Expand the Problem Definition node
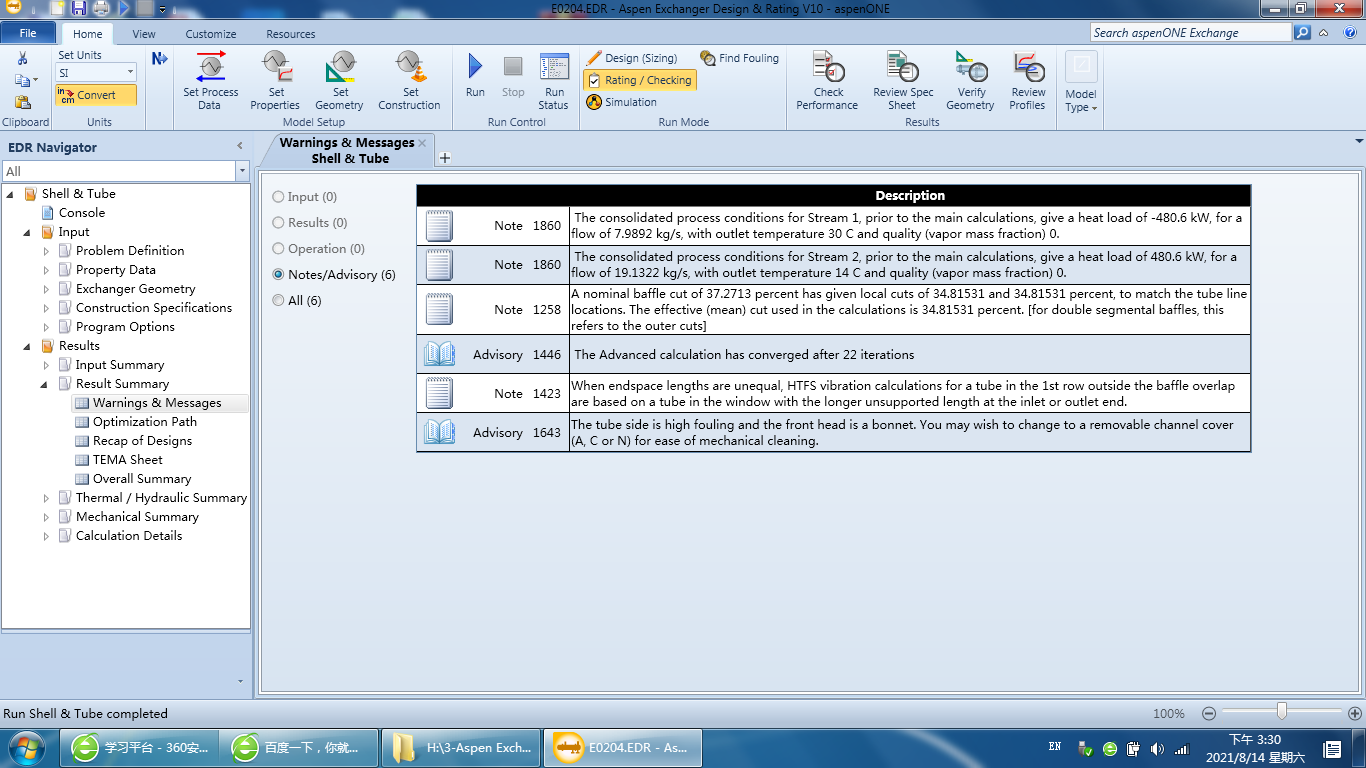 pyautogui.click(x=46, y=251)
